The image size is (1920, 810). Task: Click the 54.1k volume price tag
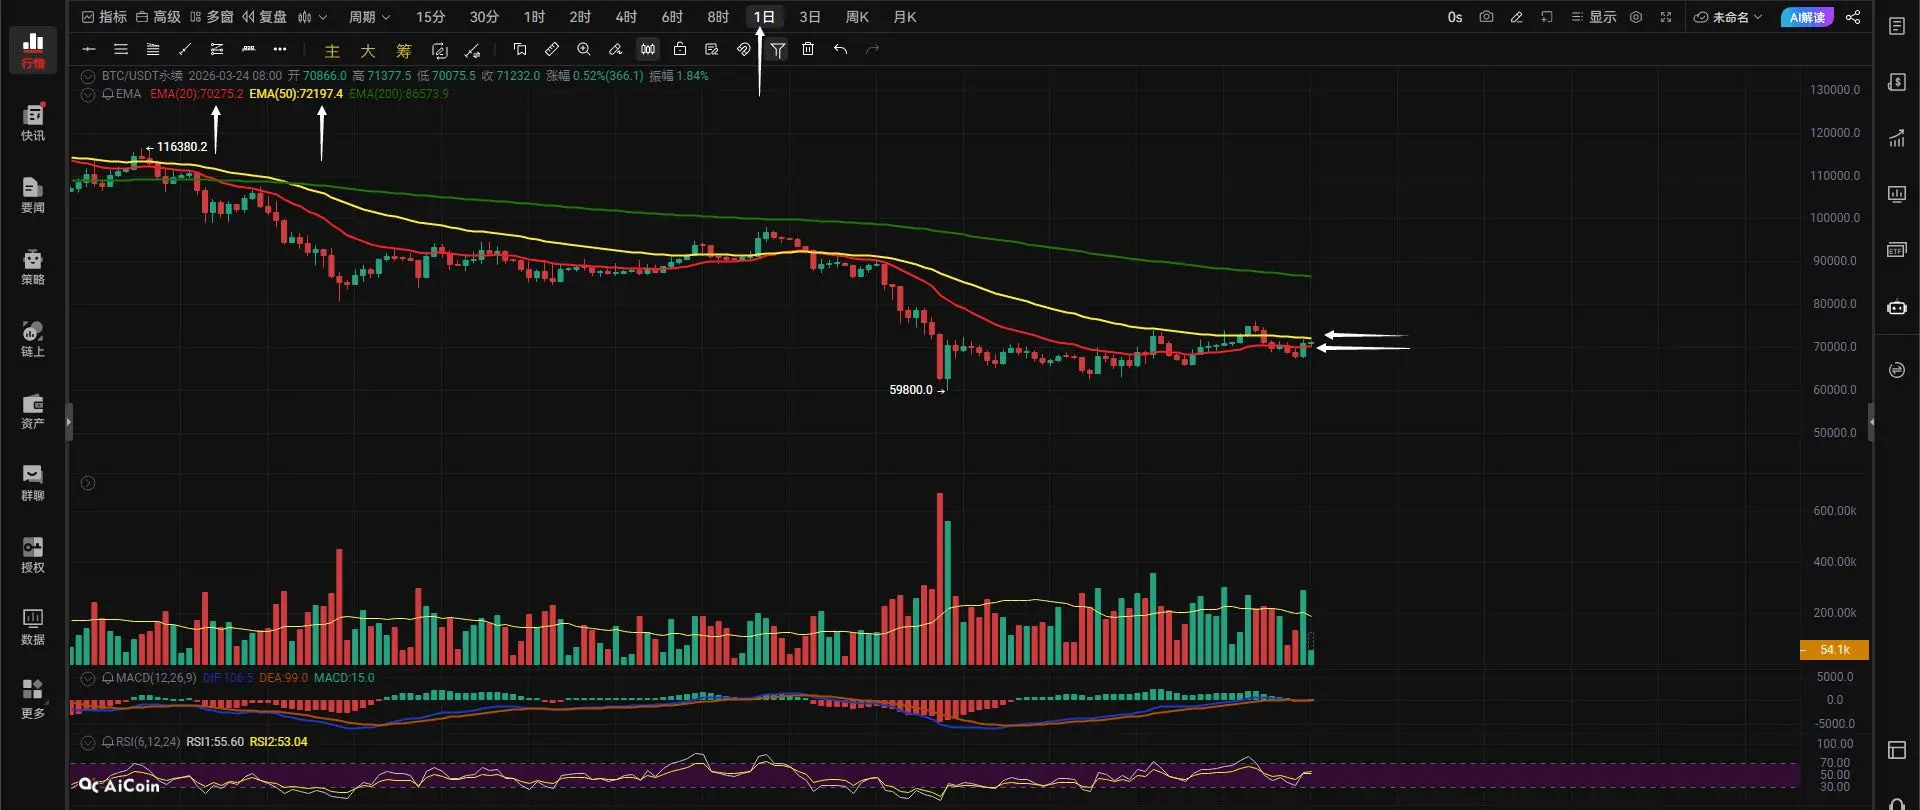(x=1834, y=650)
